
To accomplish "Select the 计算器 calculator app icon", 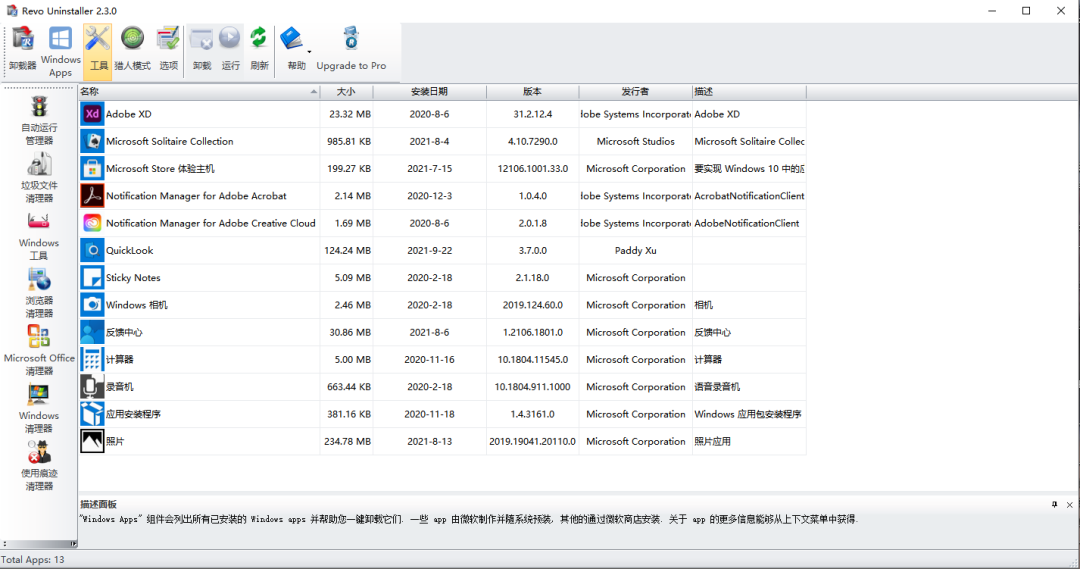I will coord(92,360).
